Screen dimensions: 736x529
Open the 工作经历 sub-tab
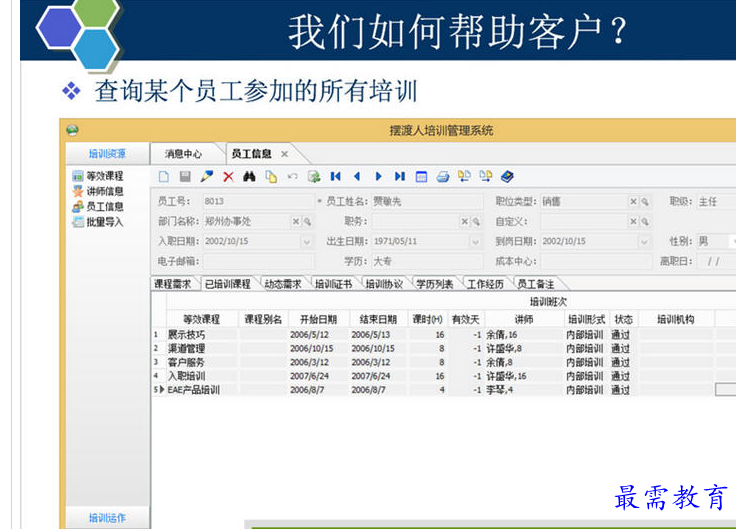(485, 284)
